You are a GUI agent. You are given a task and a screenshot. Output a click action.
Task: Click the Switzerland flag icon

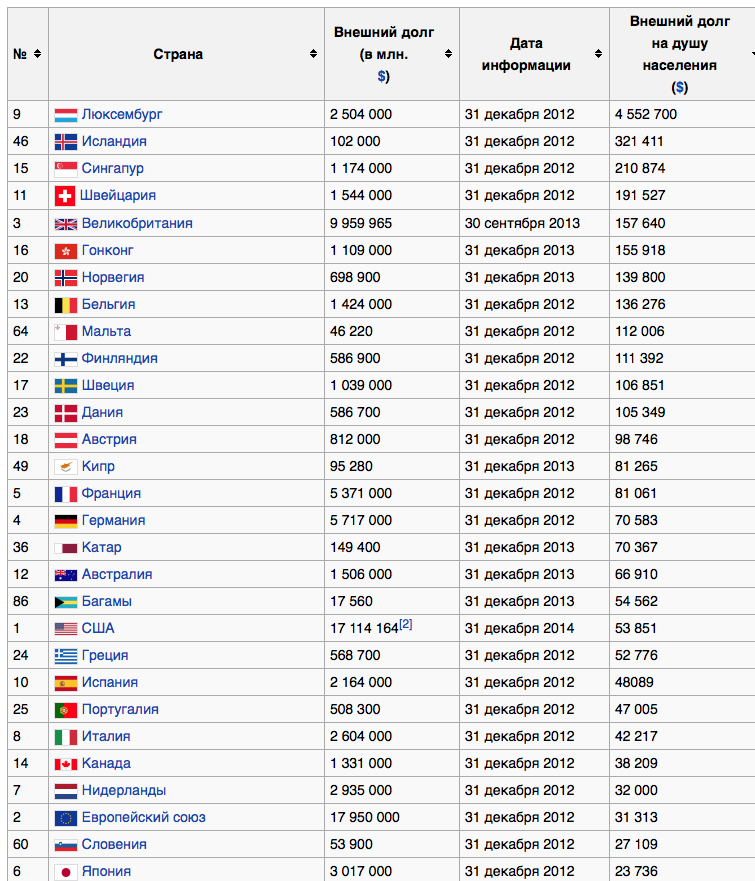66,196
